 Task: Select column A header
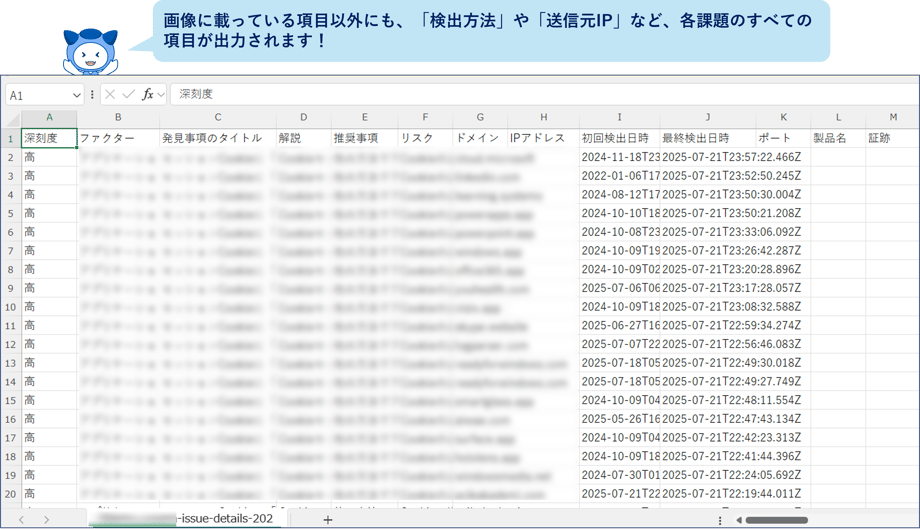[49, 117]
